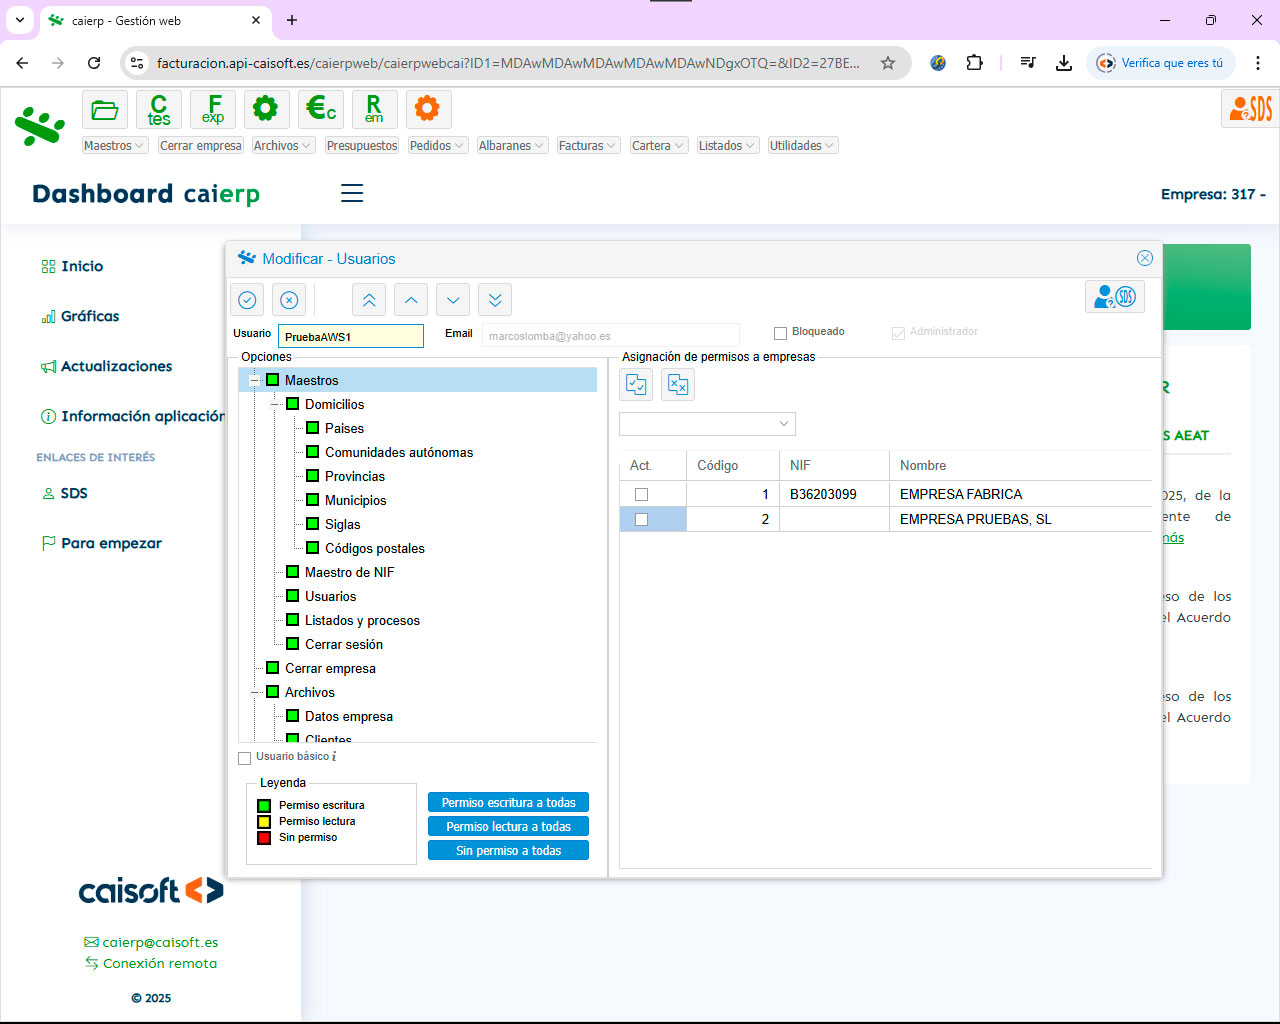
Task: Open the Albaranes dropdown menu
Action: pos(512,146)
